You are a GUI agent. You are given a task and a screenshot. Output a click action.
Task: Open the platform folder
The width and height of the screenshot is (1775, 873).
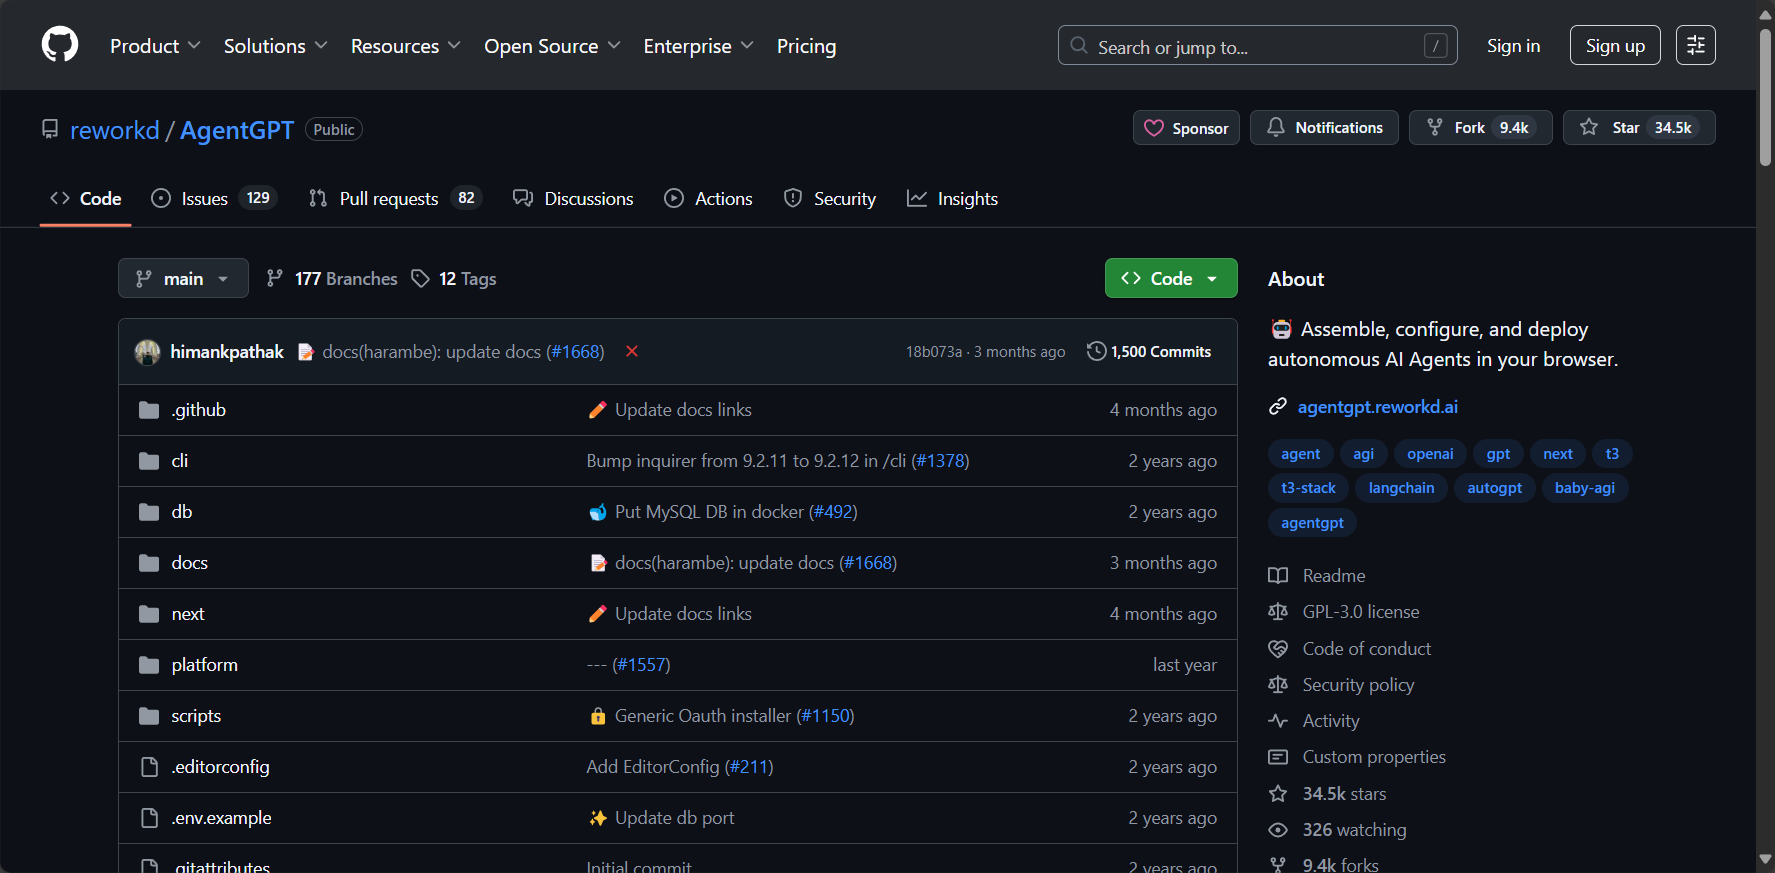click(x=204, y=665)
